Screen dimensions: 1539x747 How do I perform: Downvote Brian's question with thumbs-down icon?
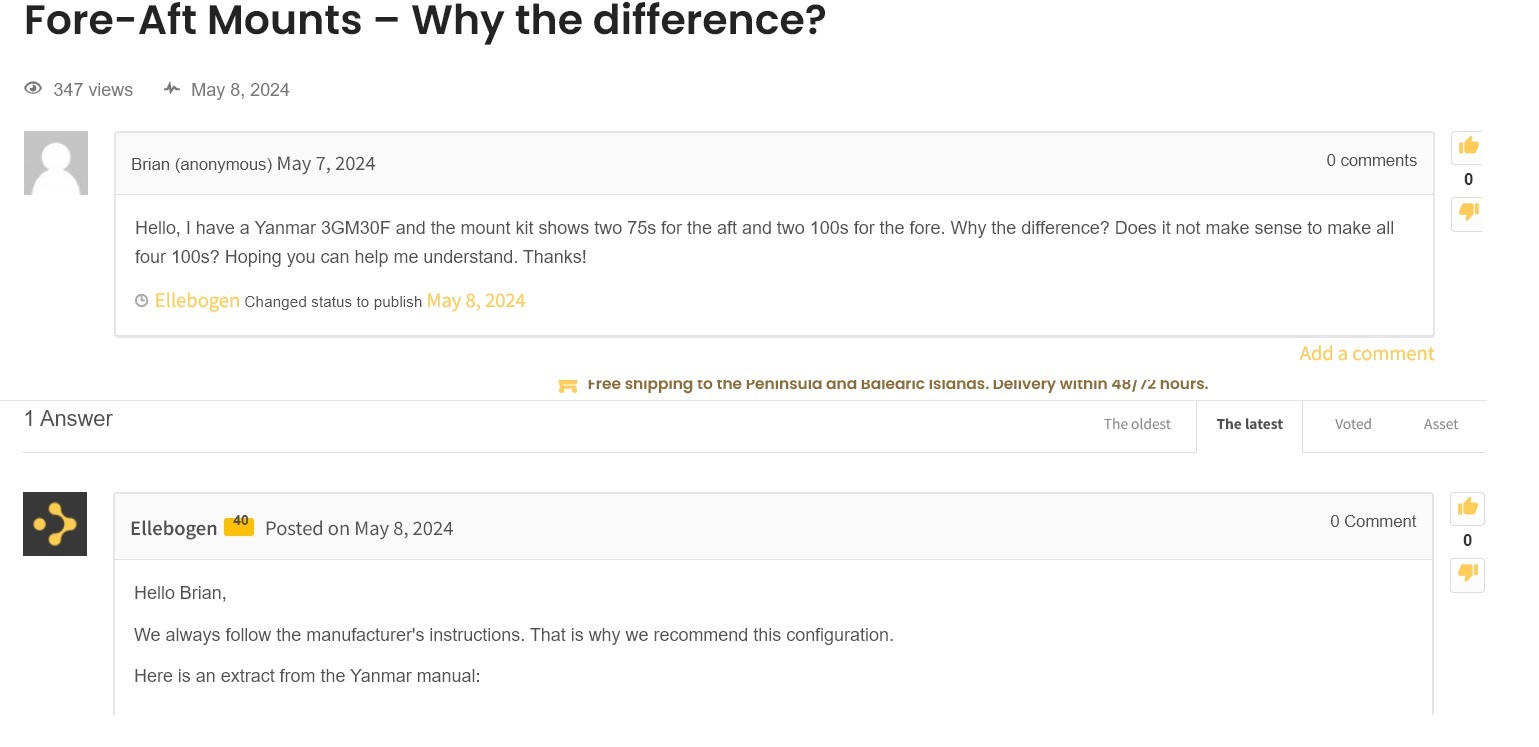pos(1467,212)
